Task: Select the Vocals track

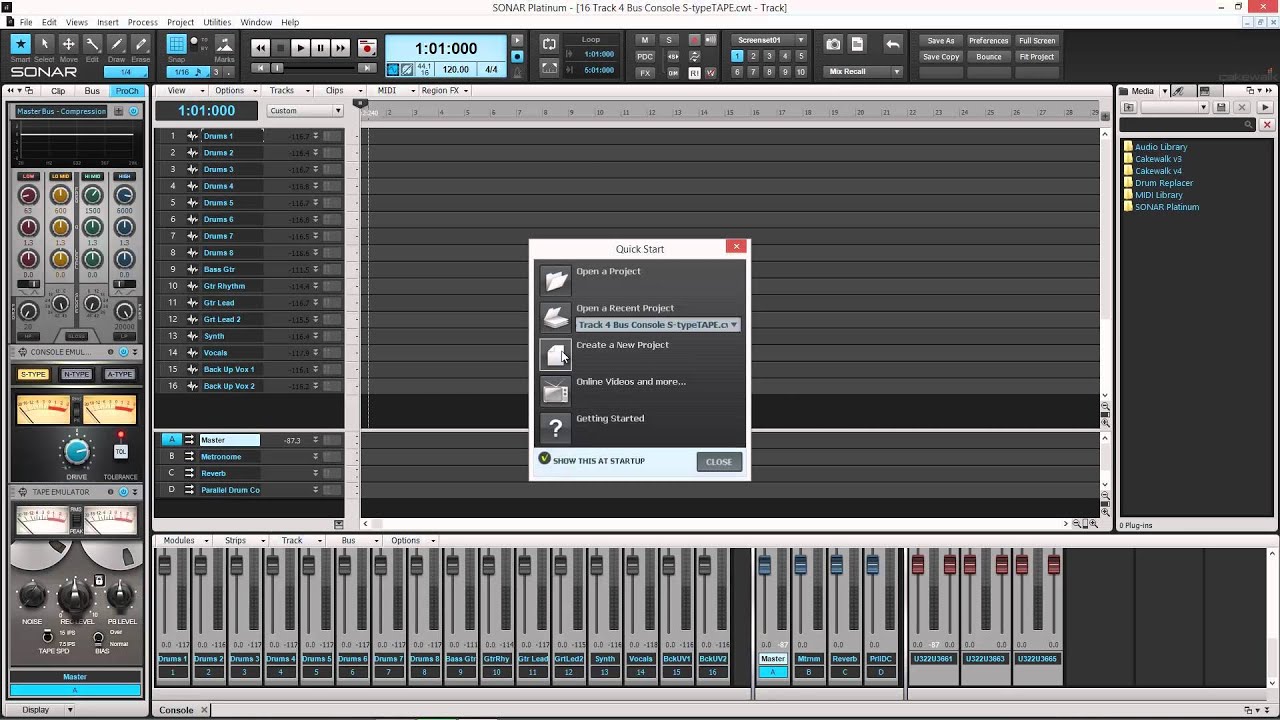Action: [231, 353]
